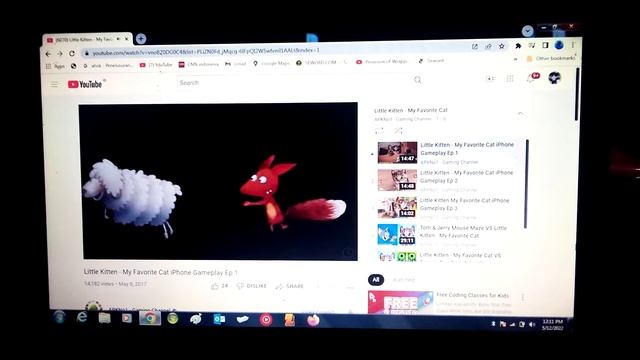Viewport: 640px width, 360px height.
Task: Open Chrome media control icon
Action: click(x=531, y=45)
